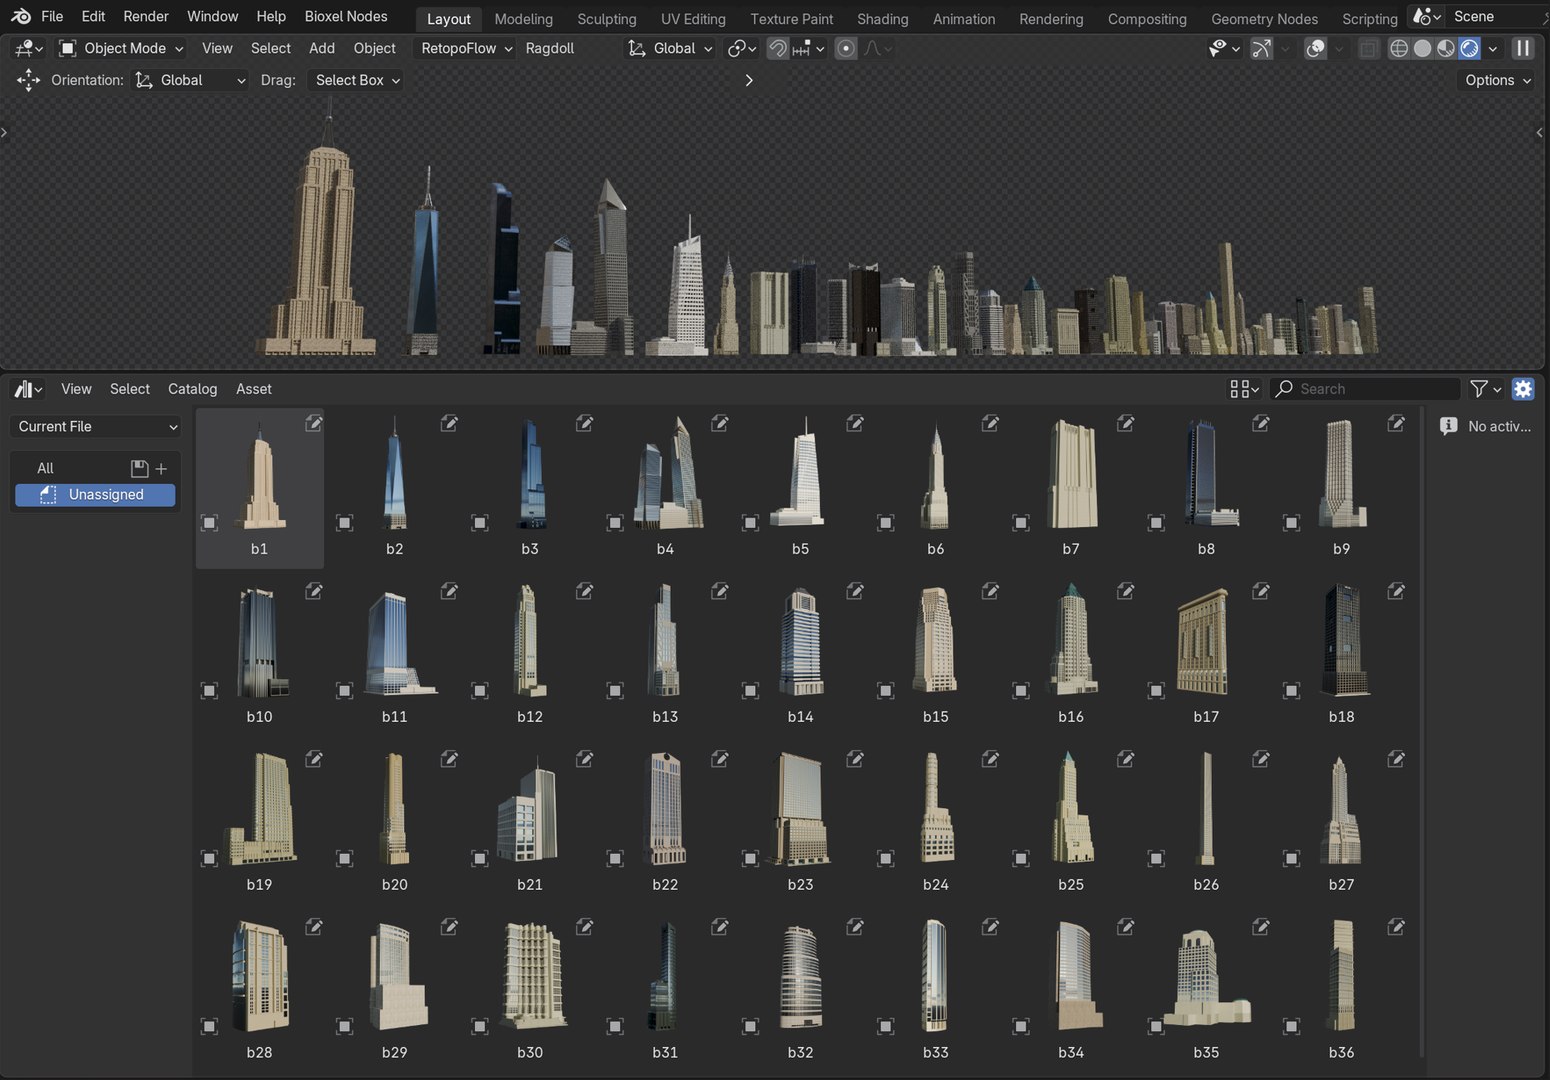The height and width of the screenshot is (1080, 1550).
Task: Click the Blender logo icon
Action: pos(20,17)
